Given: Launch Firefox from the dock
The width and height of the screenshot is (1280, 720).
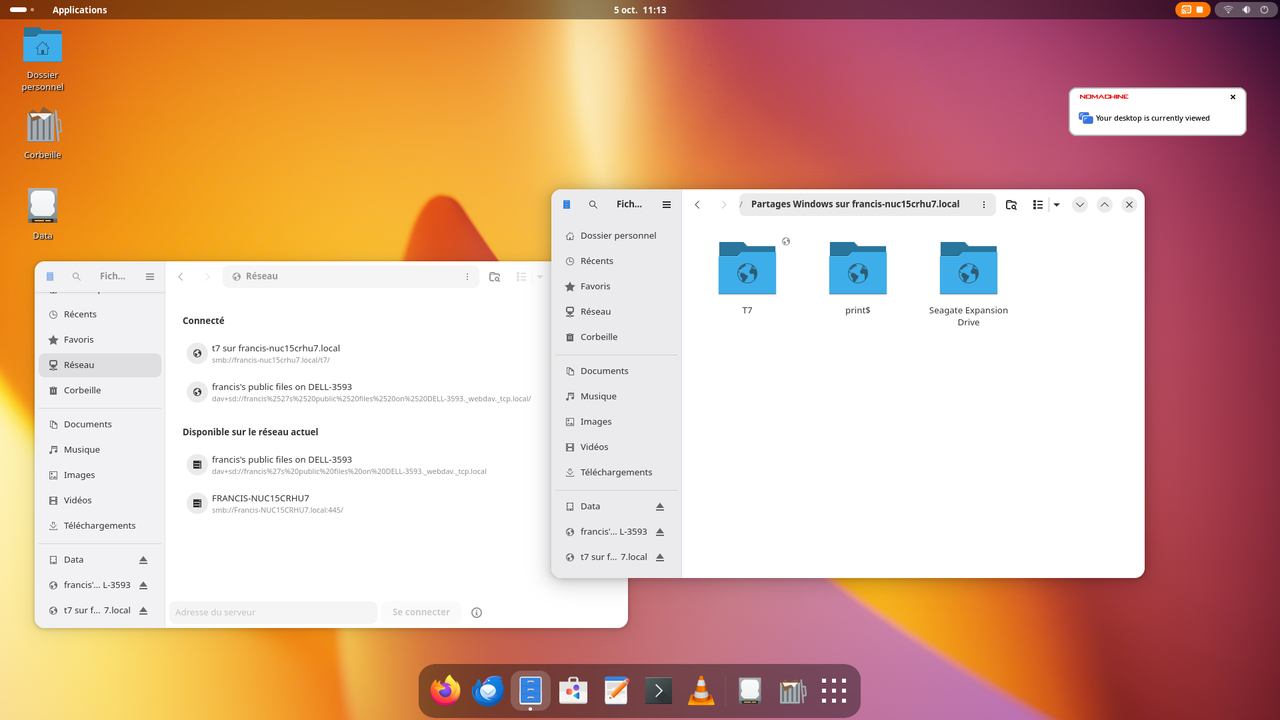Looking at the screenshot, I should click(x=445, y=690).
